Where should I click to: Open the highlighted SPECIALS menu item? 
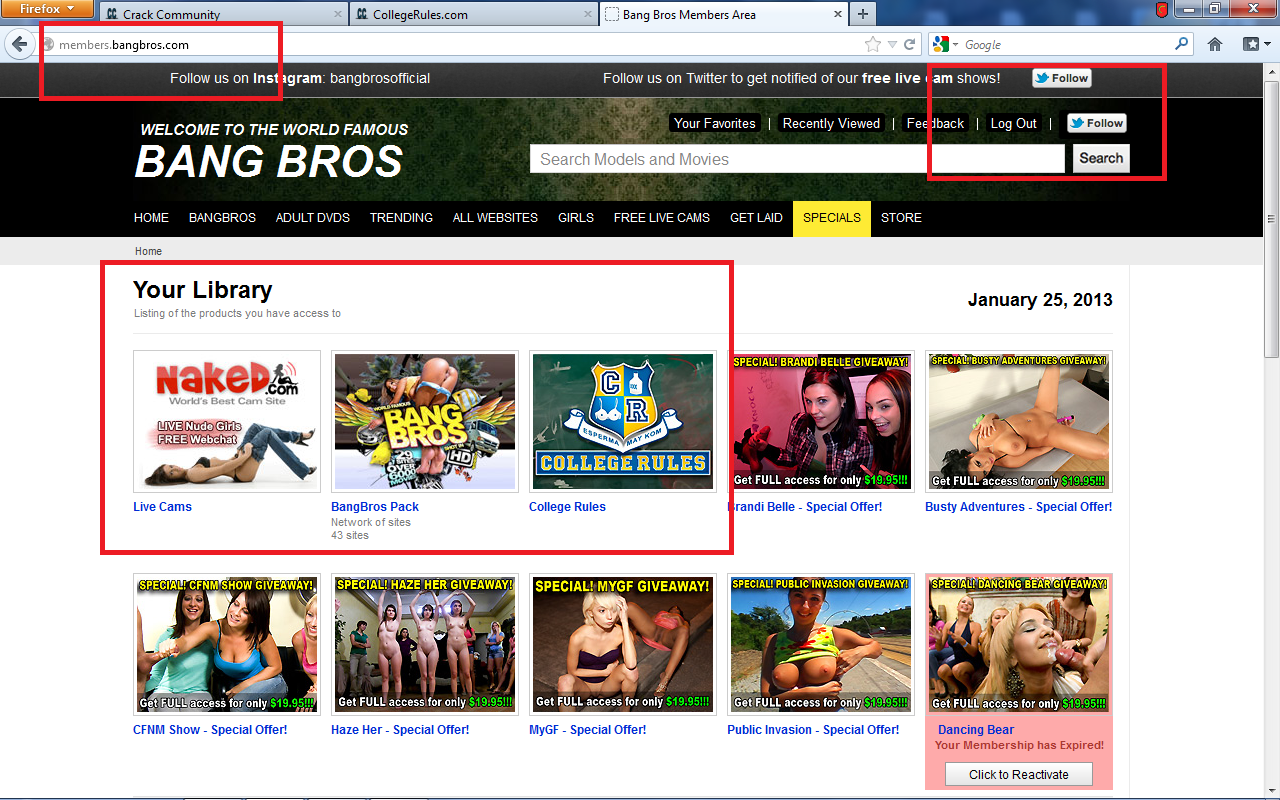tap(832, 218)
